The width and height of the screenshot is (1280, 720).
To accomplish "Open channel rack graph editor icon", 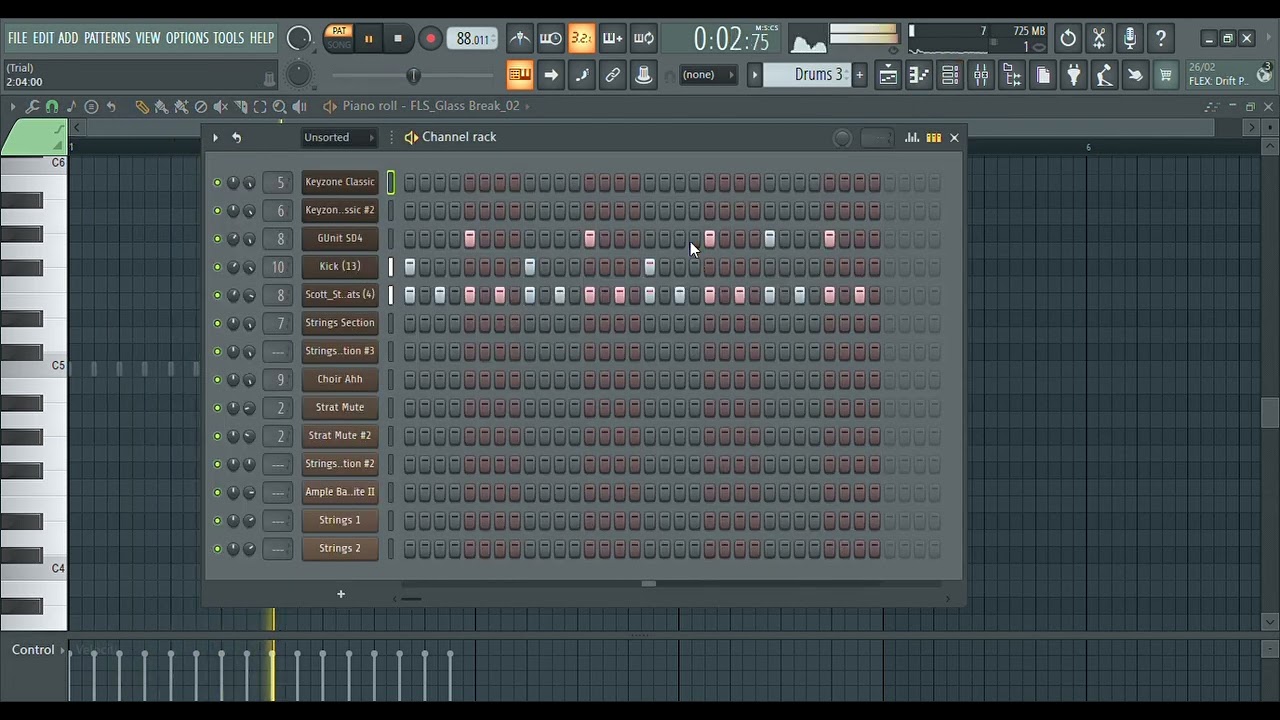I will coord(912,138).
